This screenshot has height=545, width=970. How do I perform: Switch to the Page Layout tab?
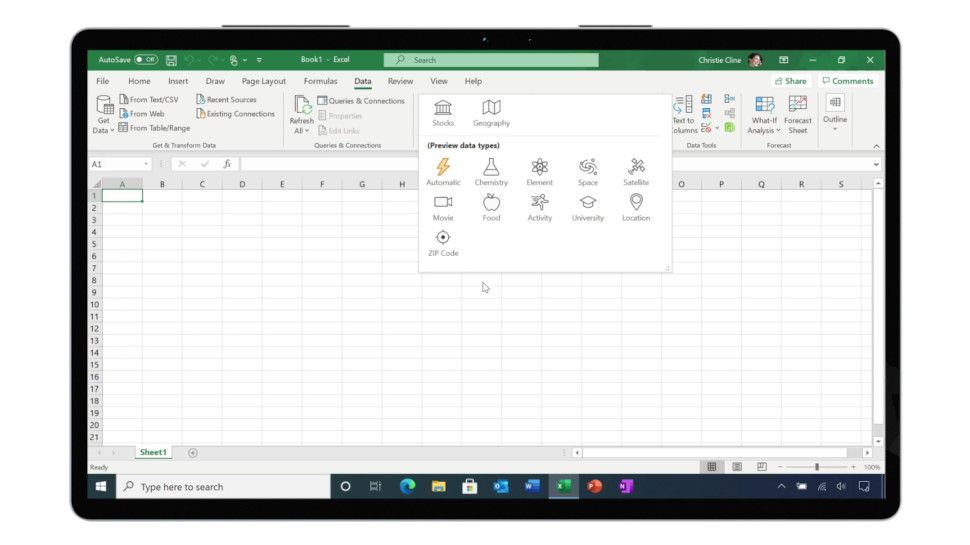(264, 81)
